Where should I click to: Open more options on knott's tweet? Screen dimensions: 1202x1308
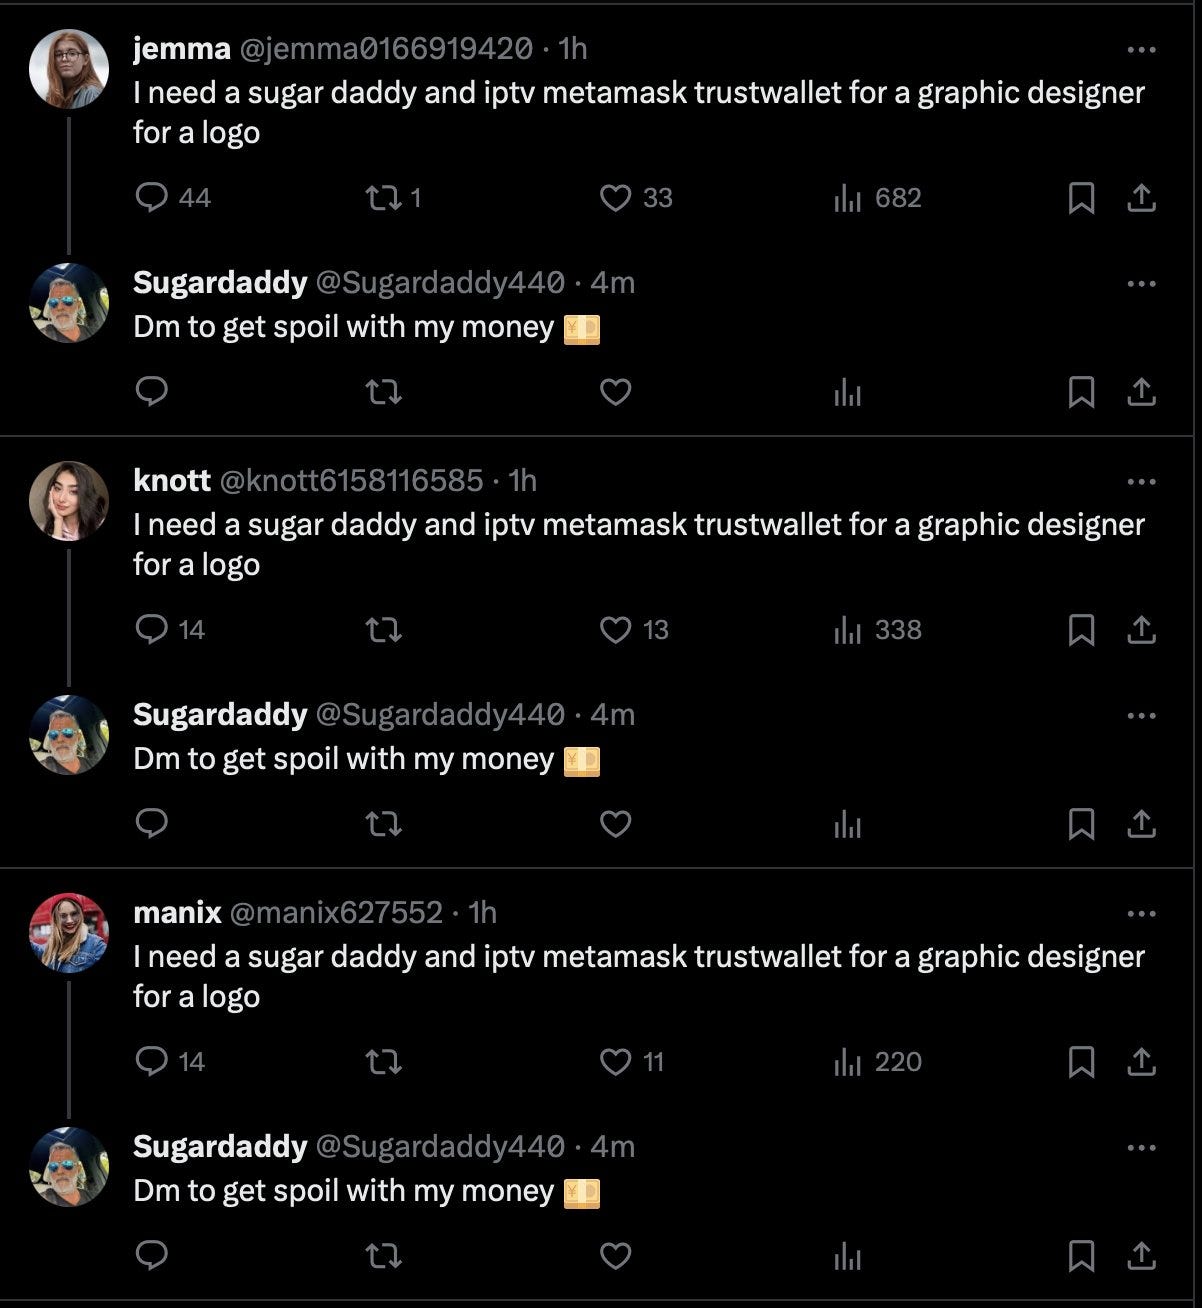coord(1141,481)
